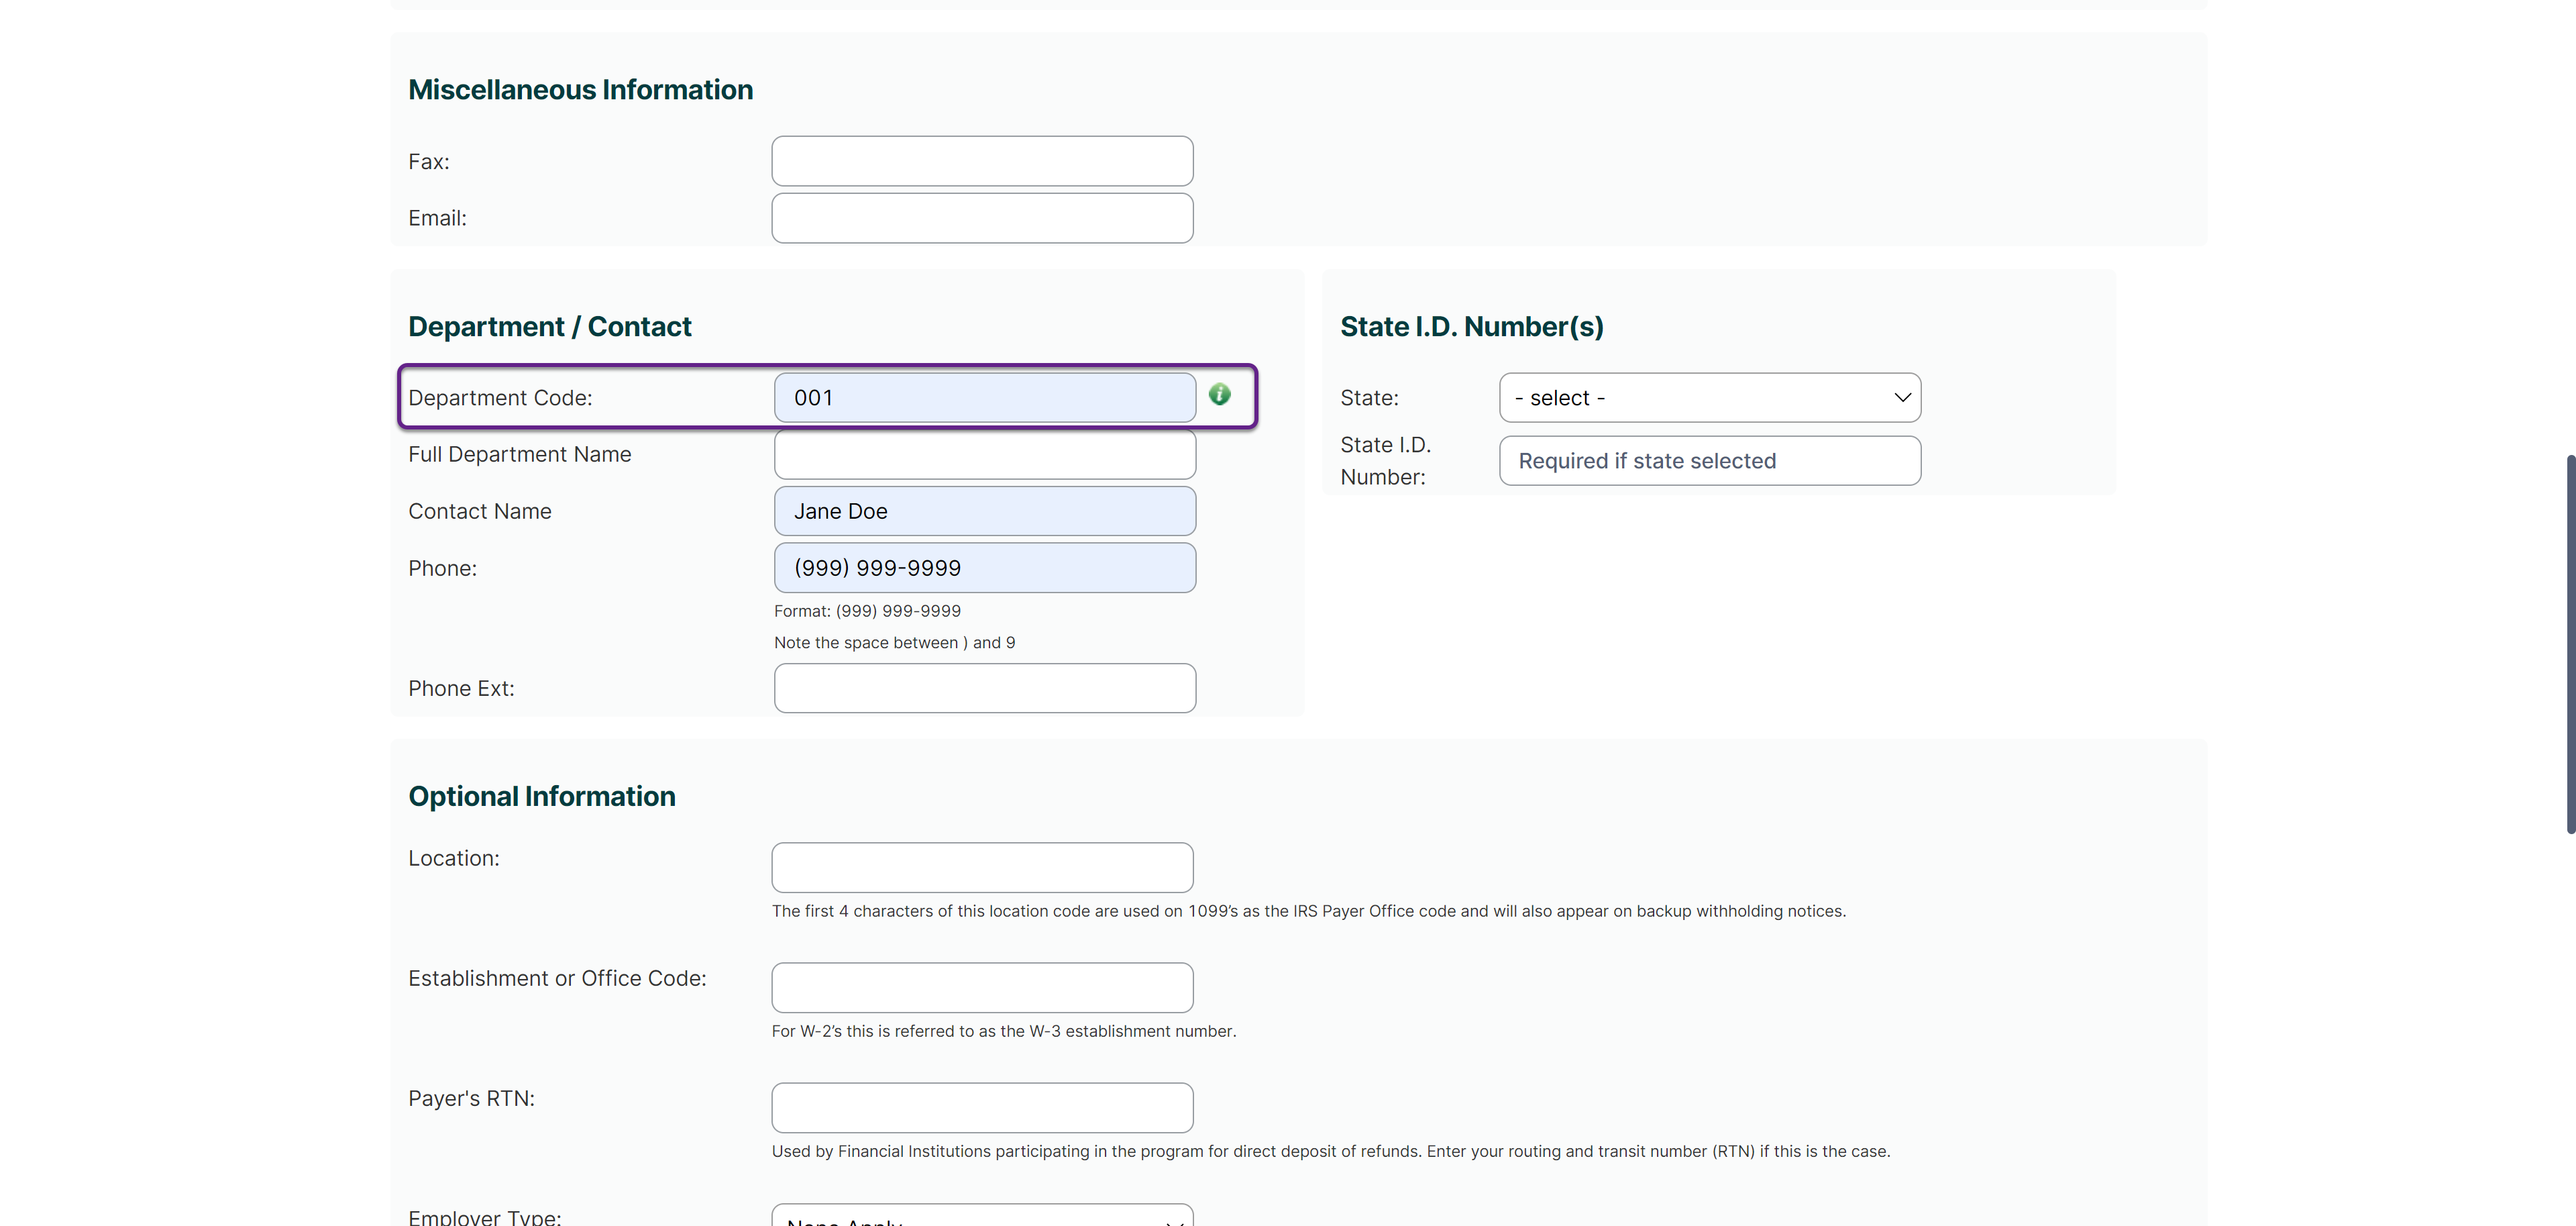Click the Miscellaneous Information heading

coord(580,90)
